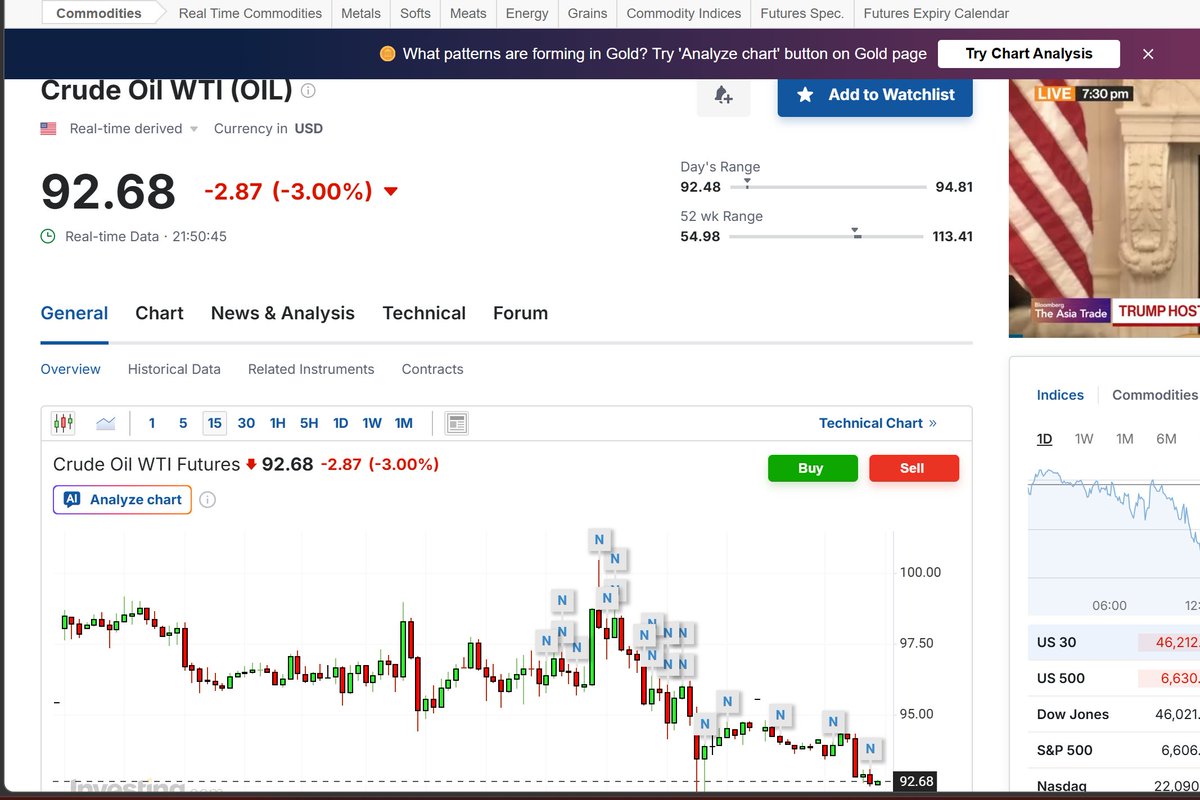
Task: Go to Real Time Commodities
Action: pos(250,13)
